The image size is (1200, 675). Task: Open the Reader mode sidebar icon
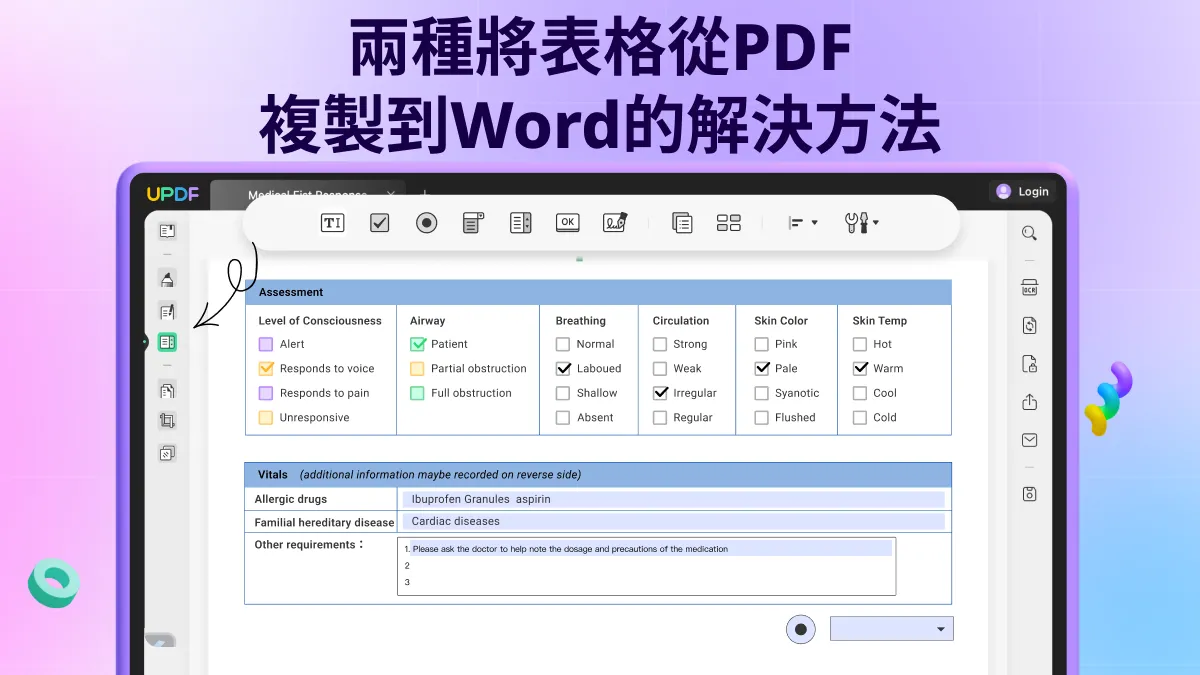(167, 231)
